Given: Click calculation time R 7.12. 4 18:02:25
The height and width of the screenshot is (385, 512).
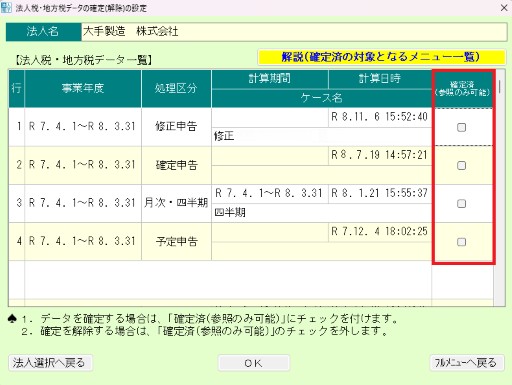Looking at the screenshot, I should [x=380, y=232].
